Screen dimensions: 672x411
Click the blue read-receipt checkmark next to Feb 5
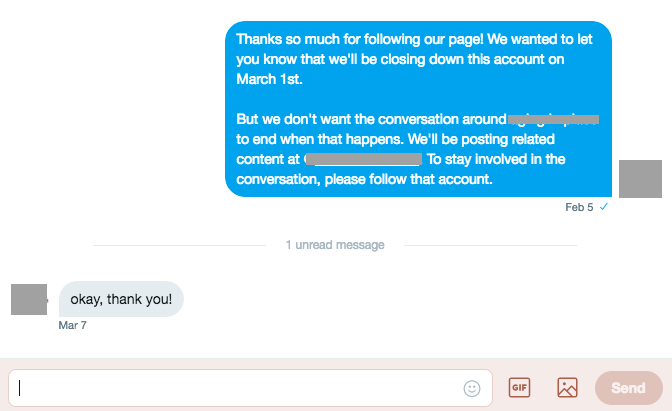coord(603,207)
